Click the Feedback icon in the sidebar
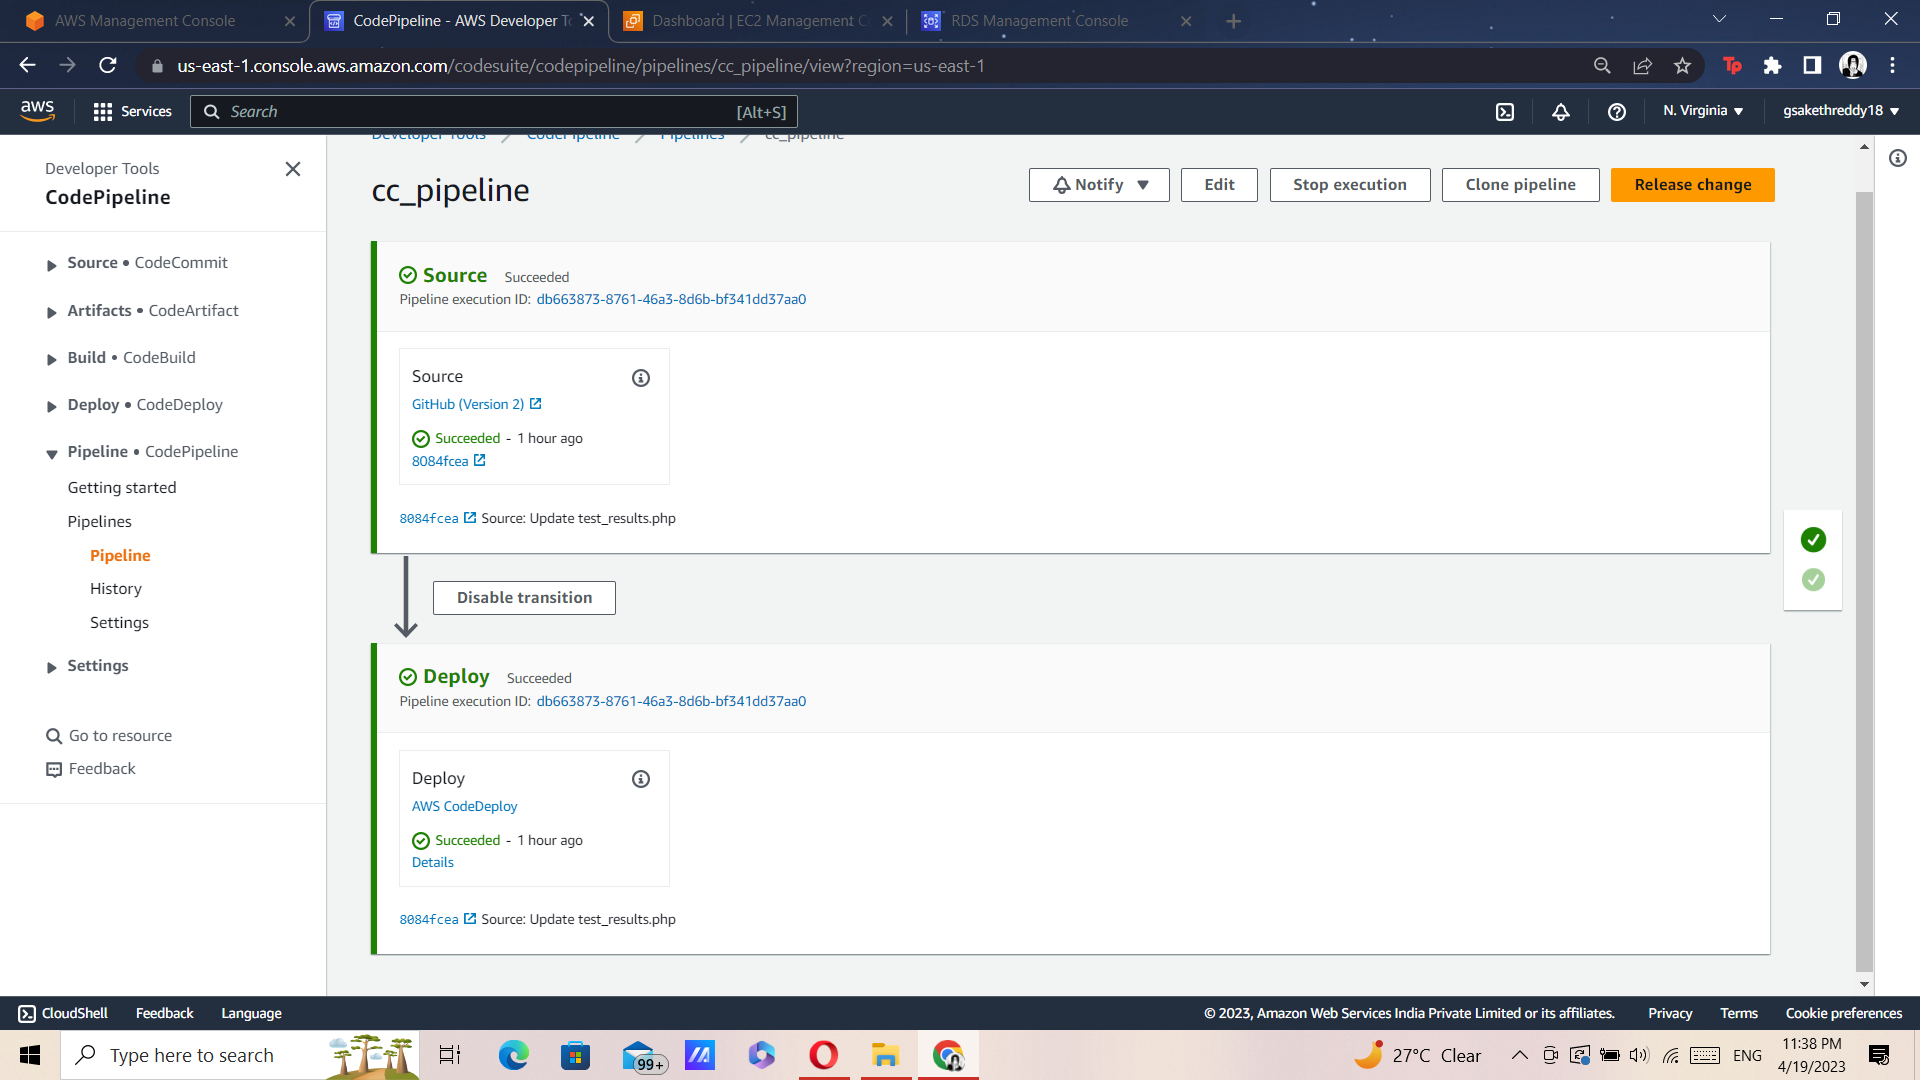The image size is (1920, 1080). [x=55, y=769]
